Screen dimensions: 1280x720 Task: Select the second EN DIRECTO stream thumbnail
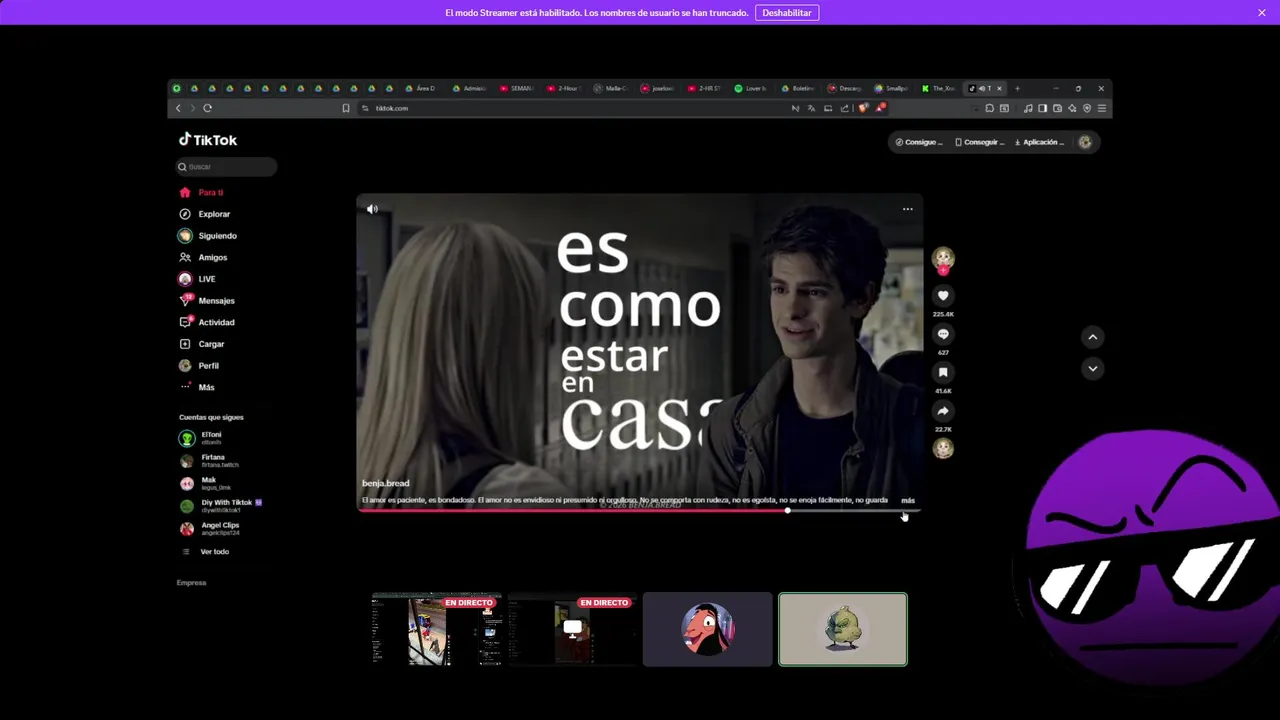point(572,629)
